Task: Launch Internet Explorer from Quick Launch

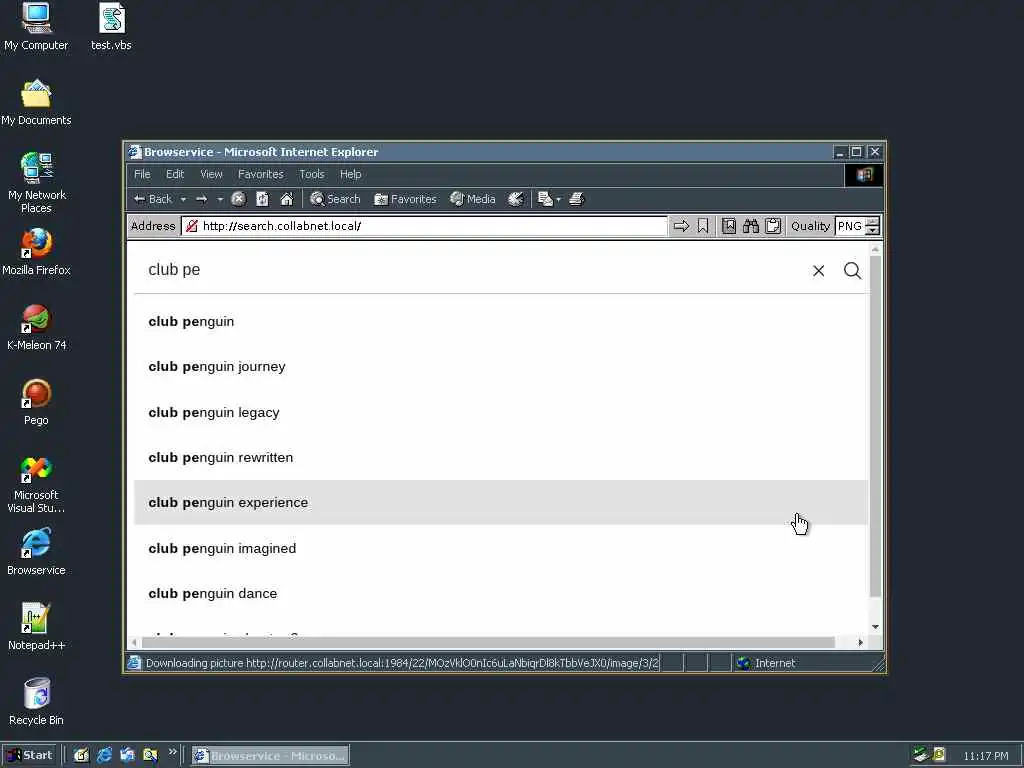Action: [104, 756]
